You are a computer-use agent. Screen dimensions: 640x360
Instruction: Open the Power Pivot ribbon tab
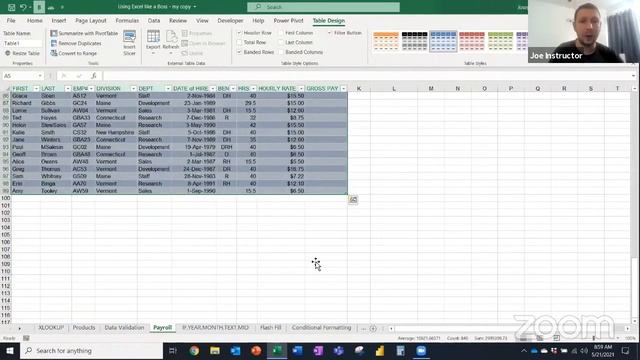coord(288,20)
